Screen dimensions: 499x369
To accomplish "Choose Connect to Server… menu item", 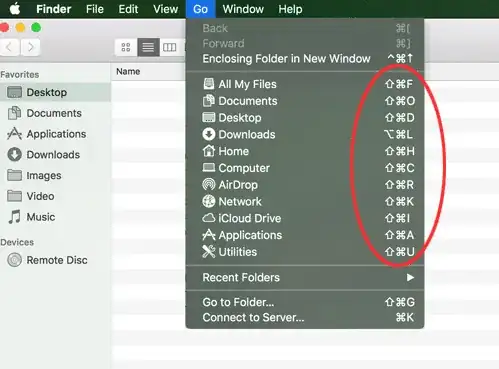I will coord(305,317).
